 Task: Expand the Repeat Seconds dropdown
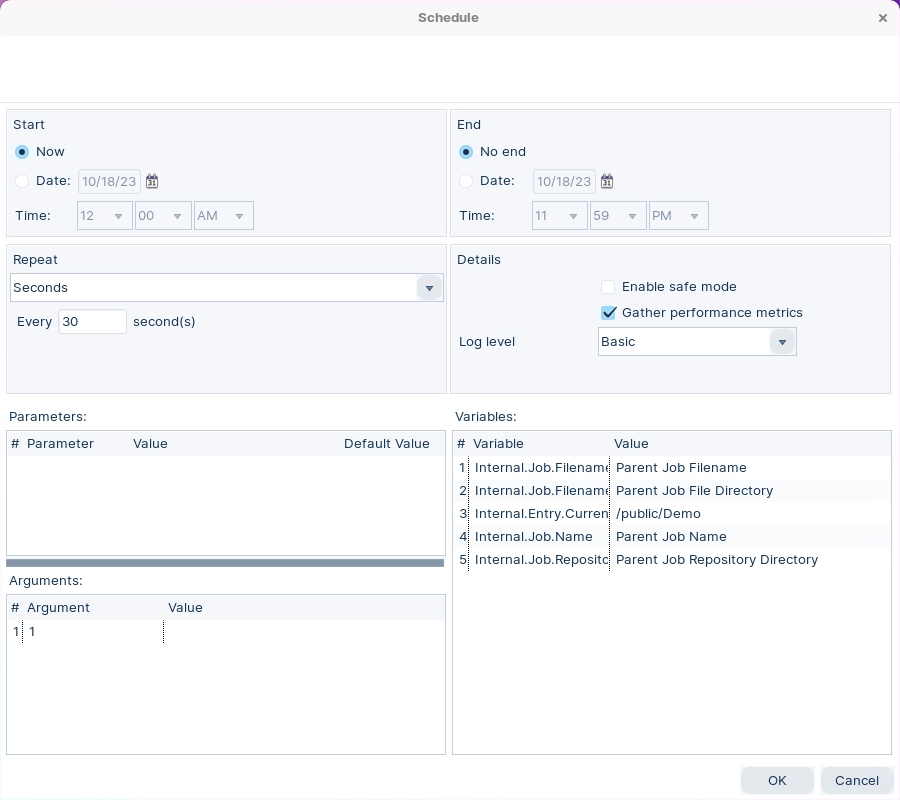429,288
